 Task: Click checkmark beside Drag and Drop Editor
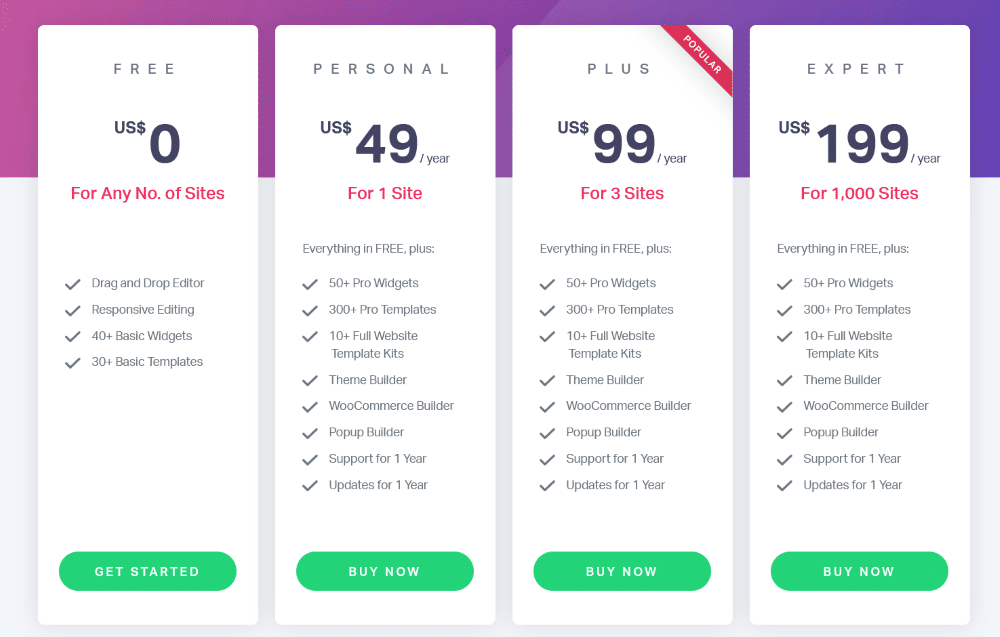[73, 284]
